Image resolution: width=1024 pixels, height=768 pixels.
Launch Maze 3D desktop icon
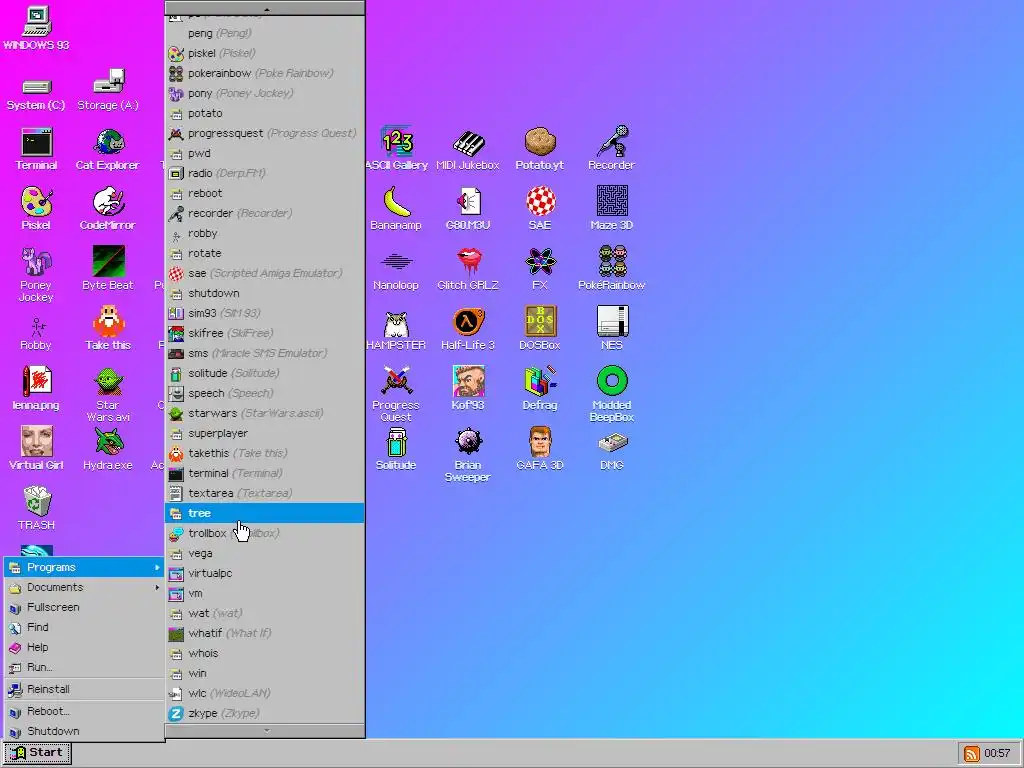point(612,209)
